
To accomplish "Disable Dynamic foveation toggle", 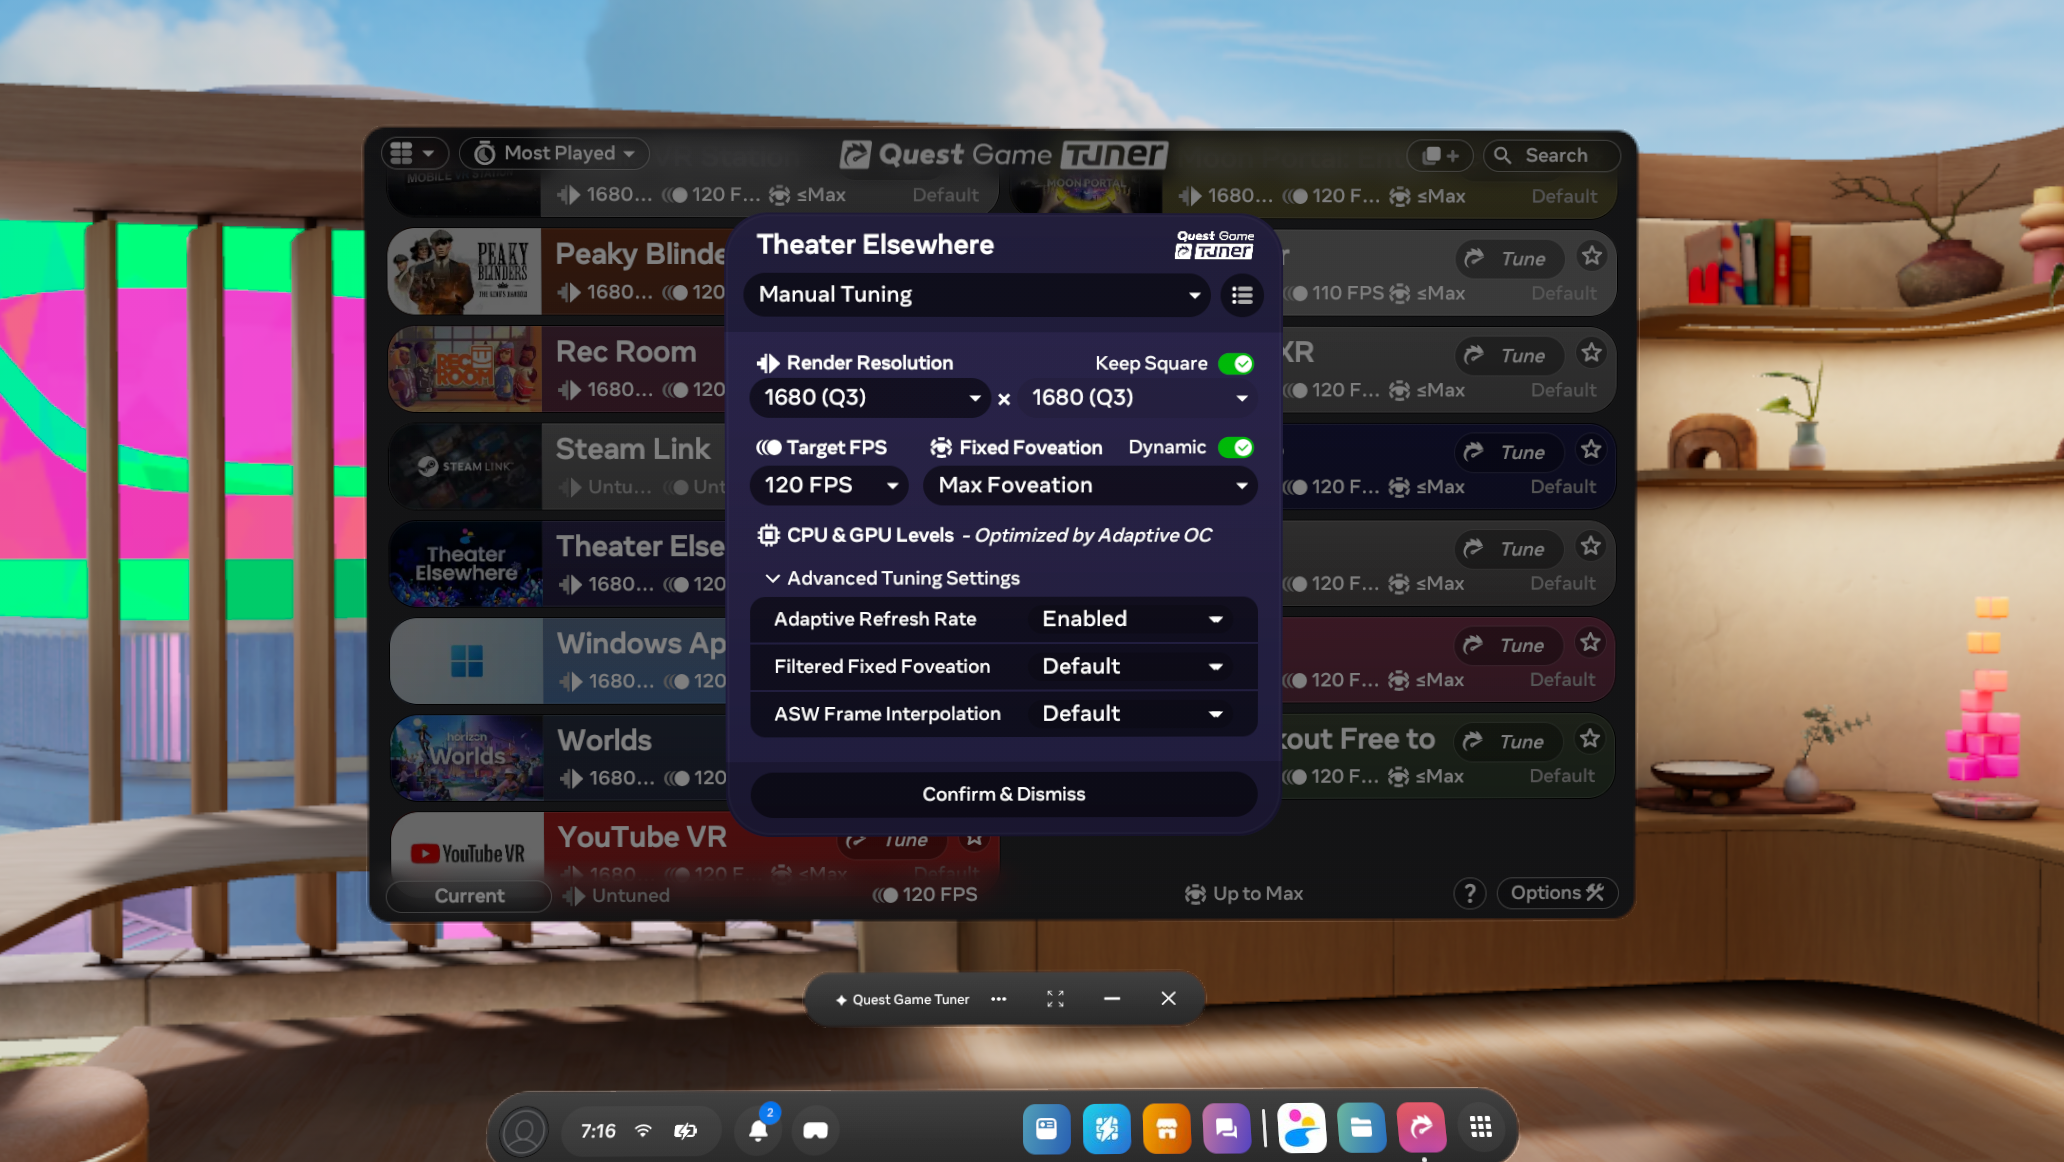I will click(1236, 447).
